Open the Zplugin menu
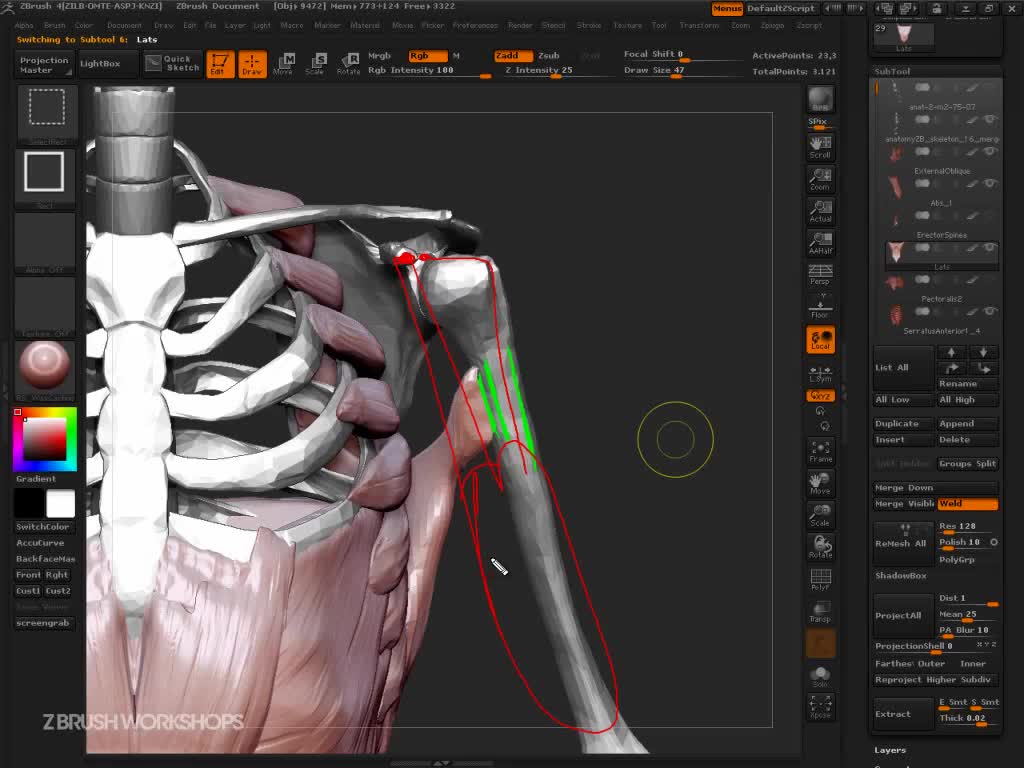 772,25
